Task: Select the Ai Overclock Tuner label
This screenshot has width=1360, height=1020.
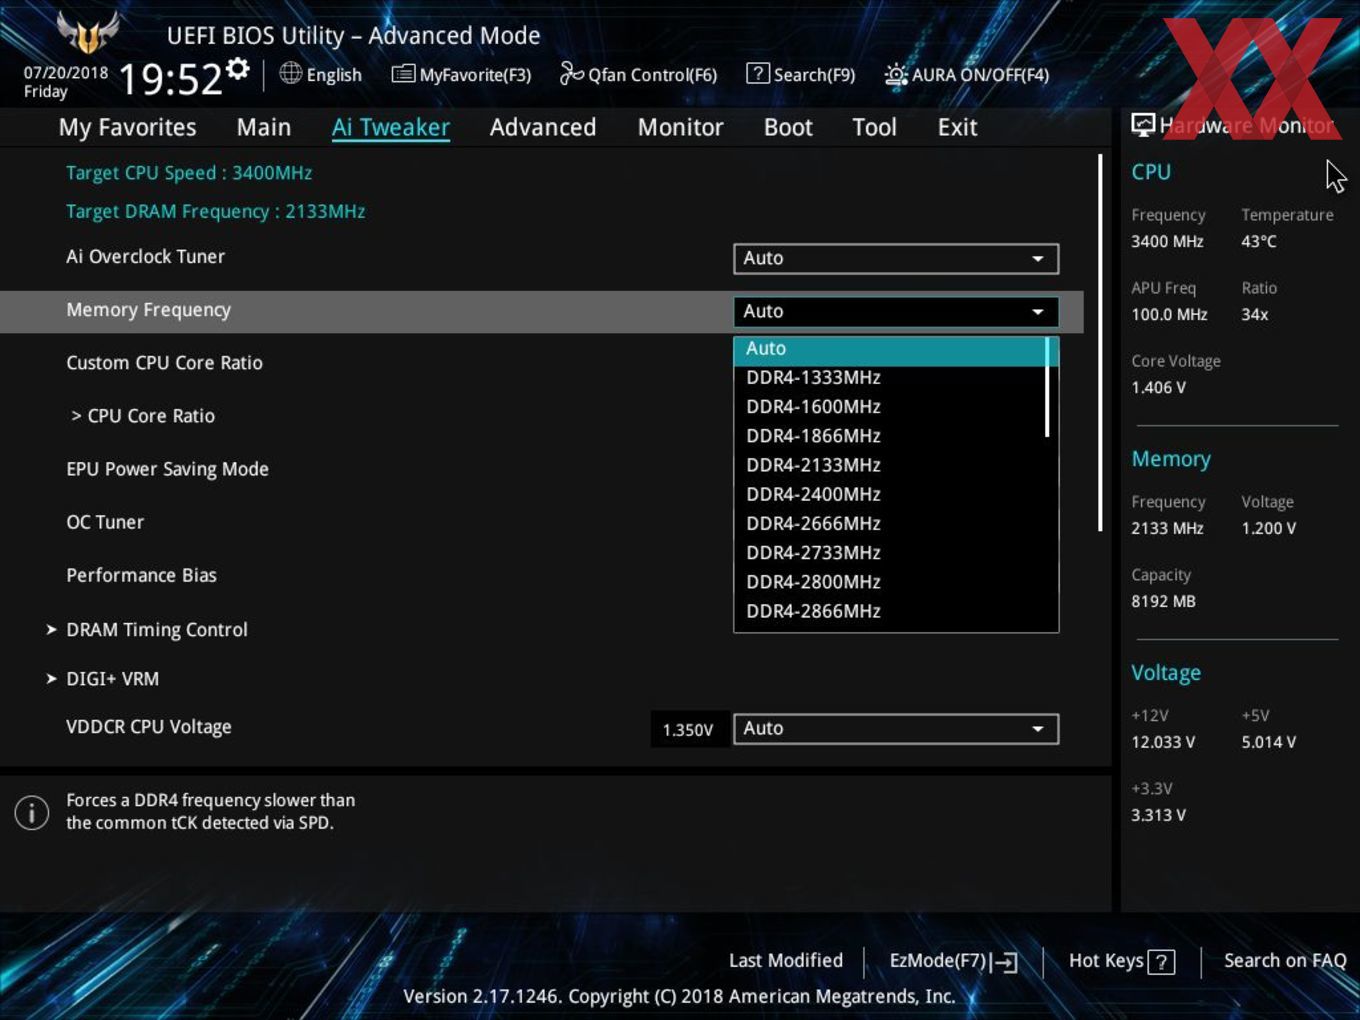Action: coord(145,256)
